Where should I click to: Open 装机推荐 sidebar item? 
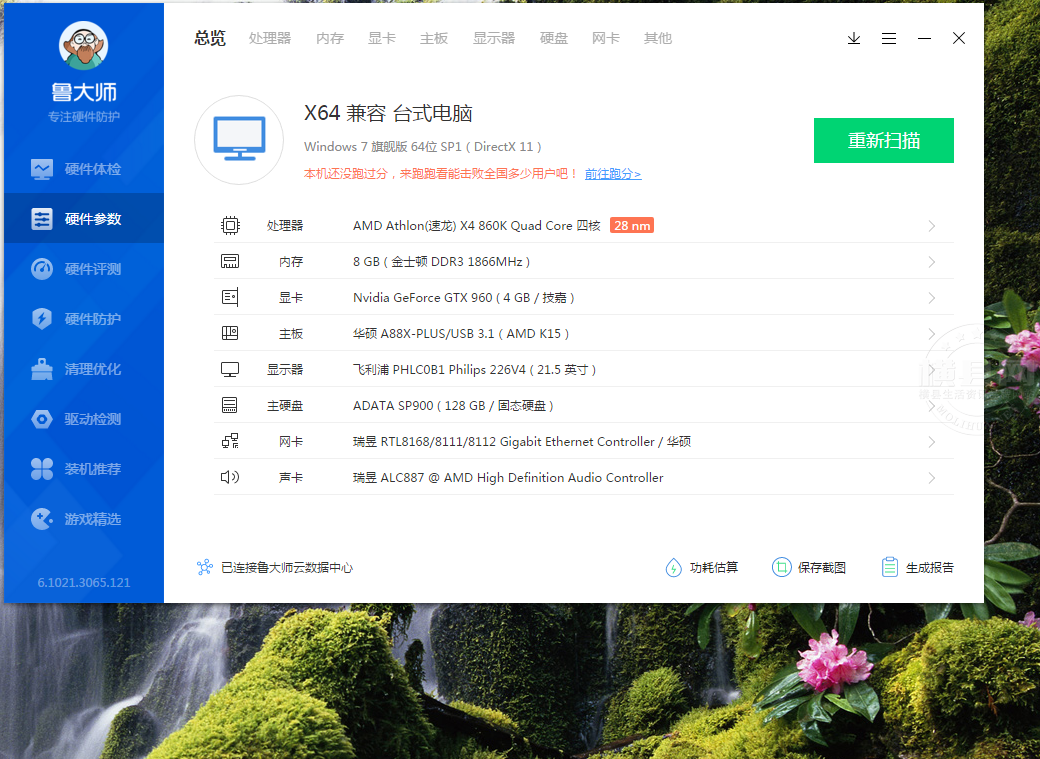84,469
